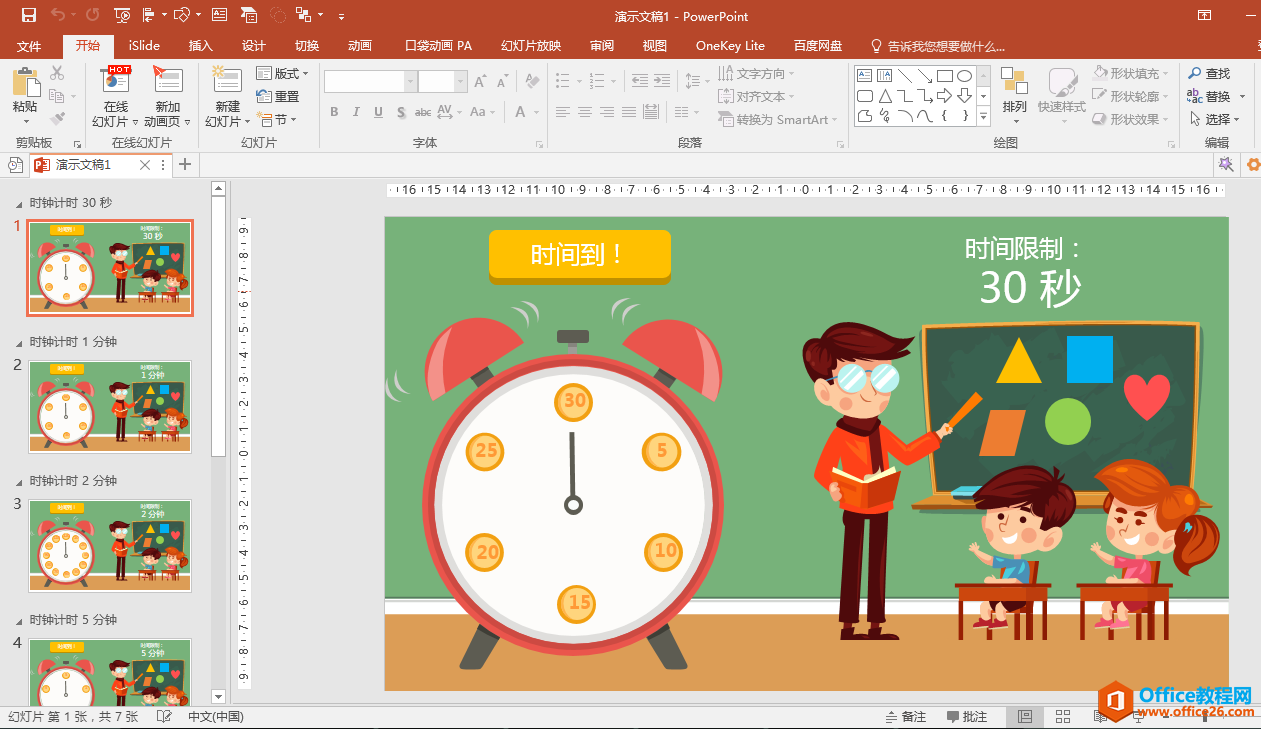Viewport: 1261px width, 729px height.
Task: Click the yellow '时间到！' button on slide
Action: [579, 254]
